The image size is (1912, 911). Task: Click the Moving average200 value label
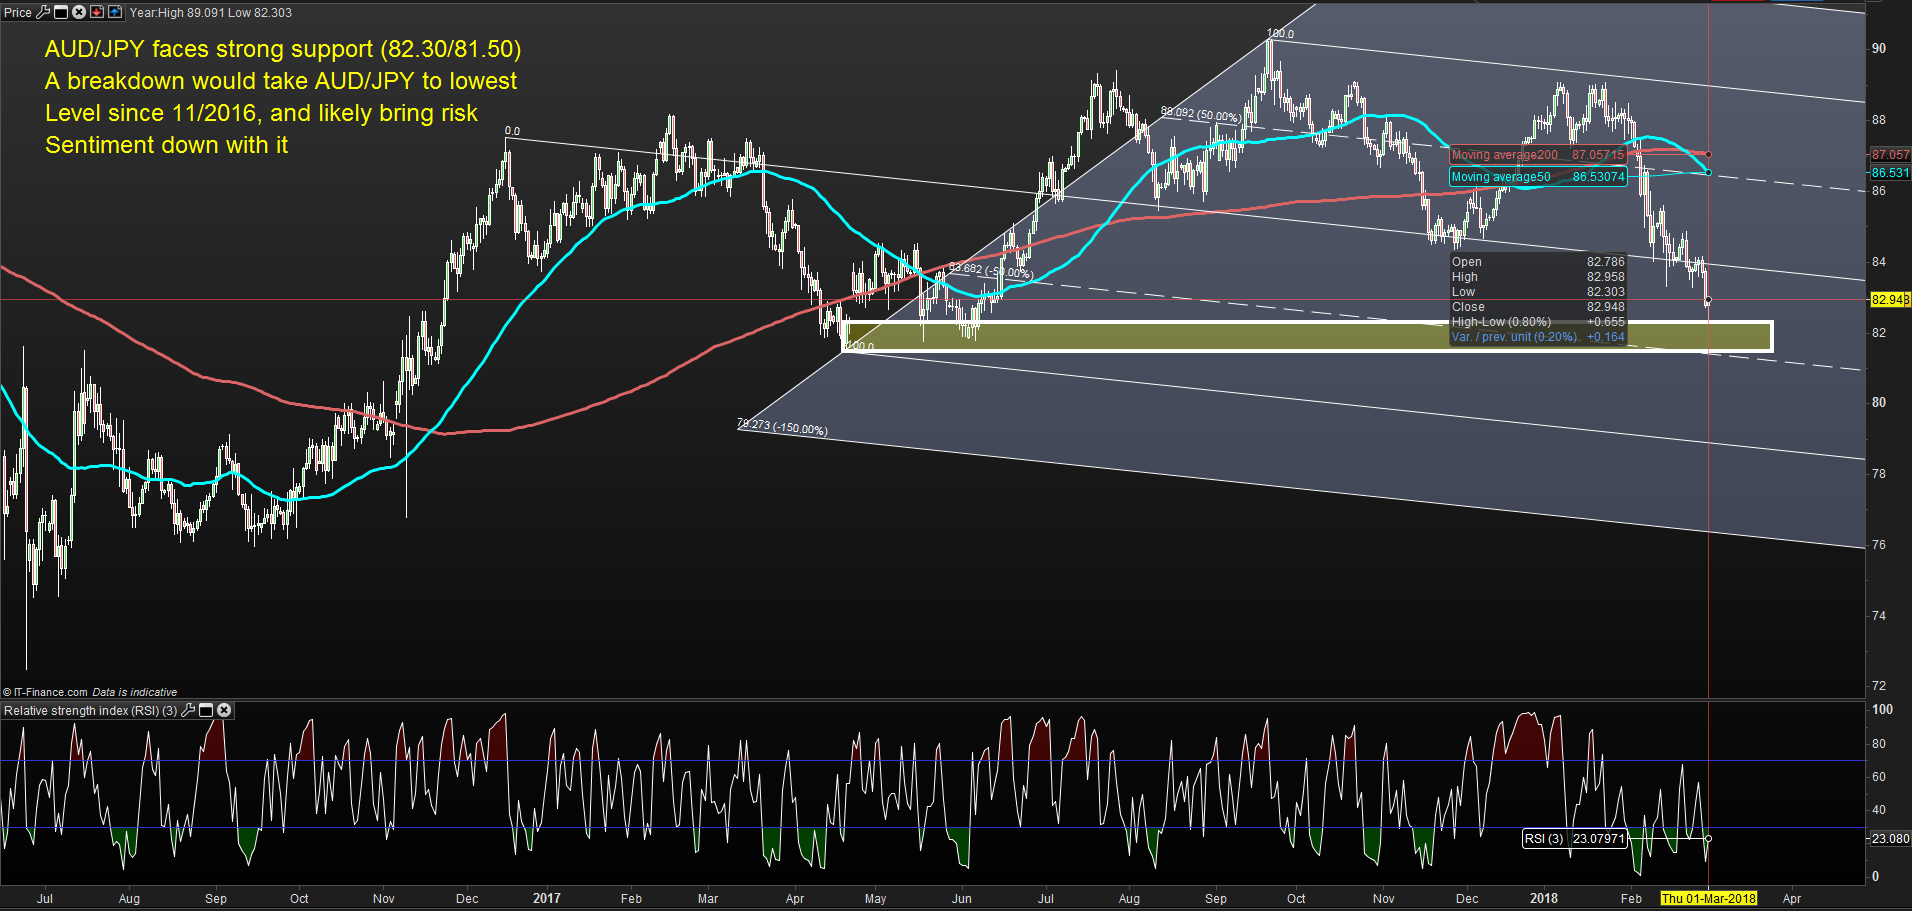(1538, 155)
